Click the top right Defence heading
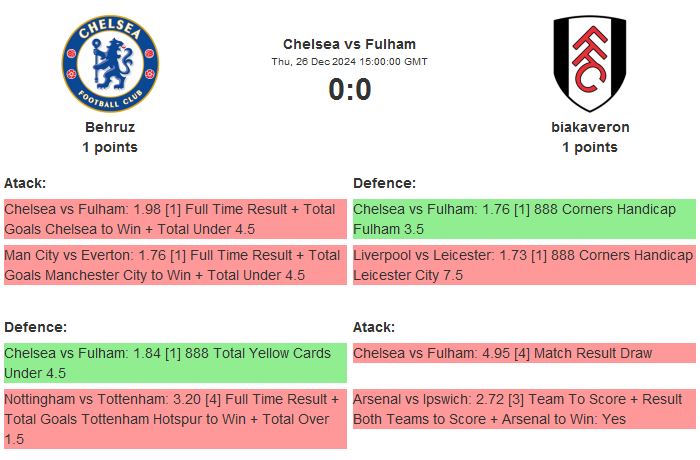 tap(384, 183)
